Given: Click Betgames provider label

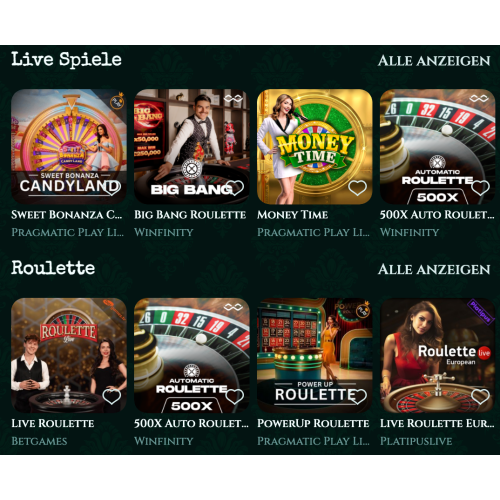Looking at the screenshot, I should coord(39,441).
